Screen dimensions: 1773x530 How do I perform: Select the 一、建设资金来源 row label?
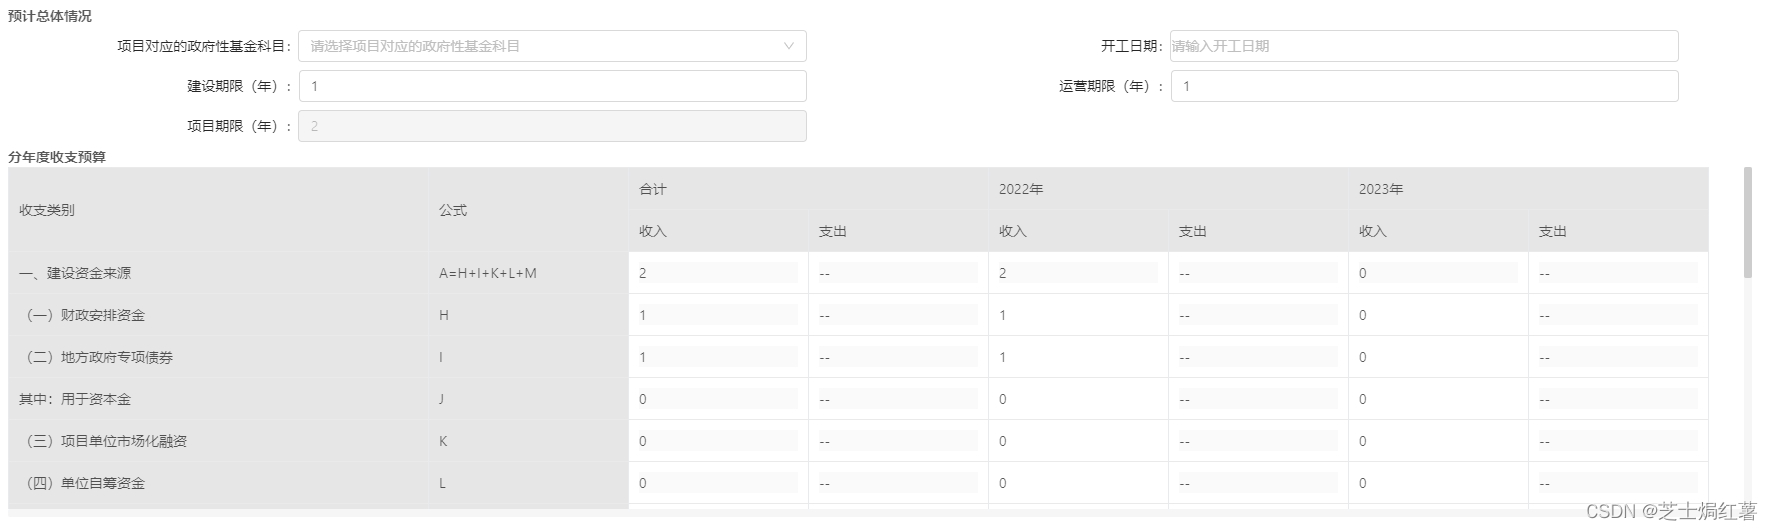[75, 273]
